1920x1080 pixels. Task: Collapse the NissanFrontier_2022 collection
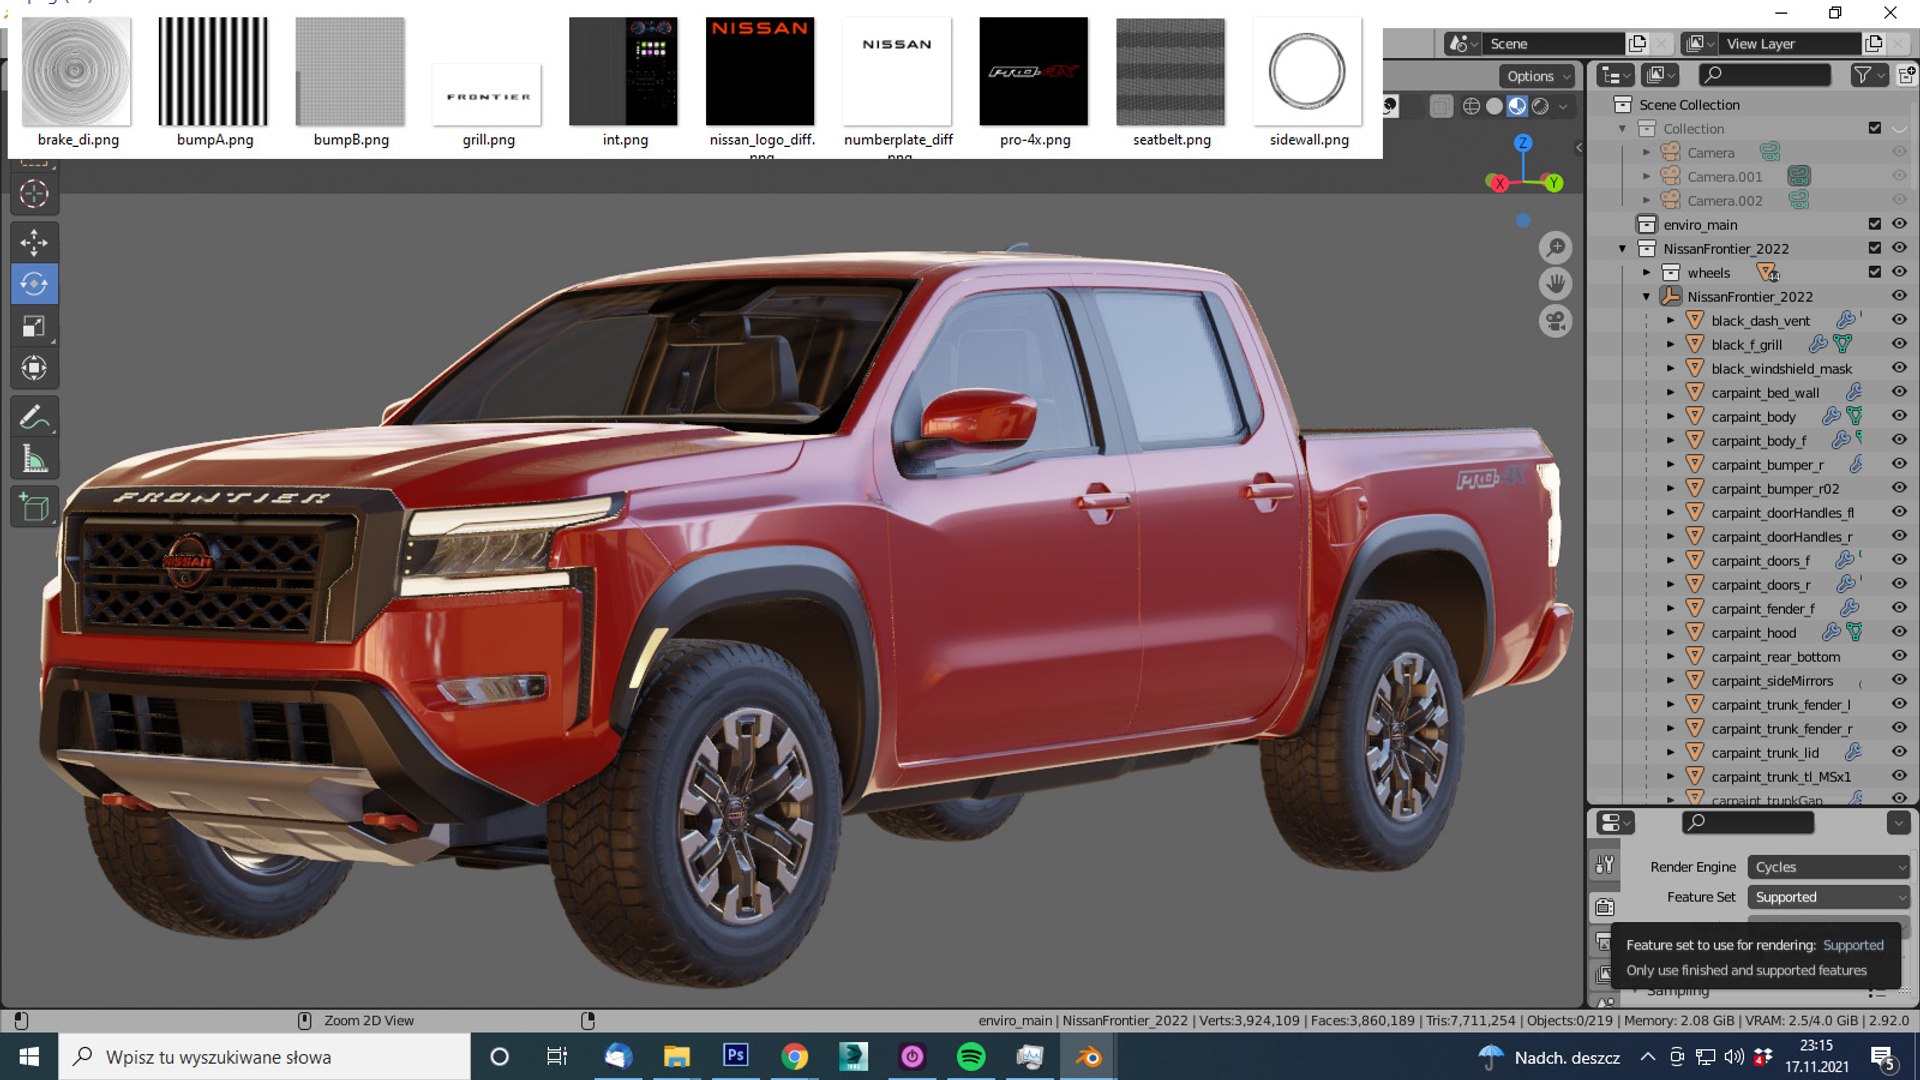click(x=1622, y=249)
